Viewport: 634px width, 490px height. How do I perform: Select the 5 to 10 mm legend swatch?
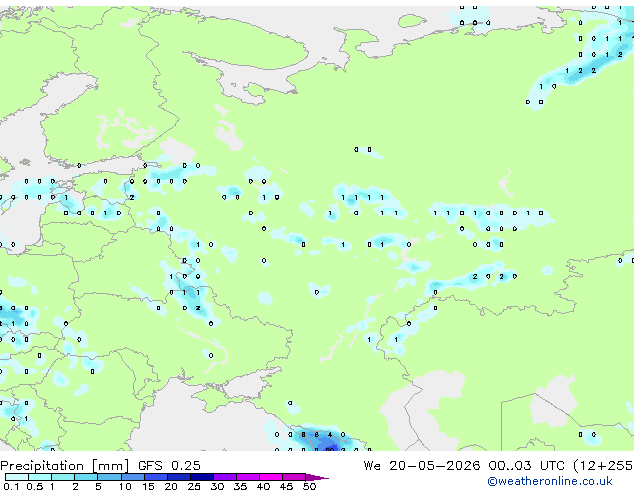point(109,477)
